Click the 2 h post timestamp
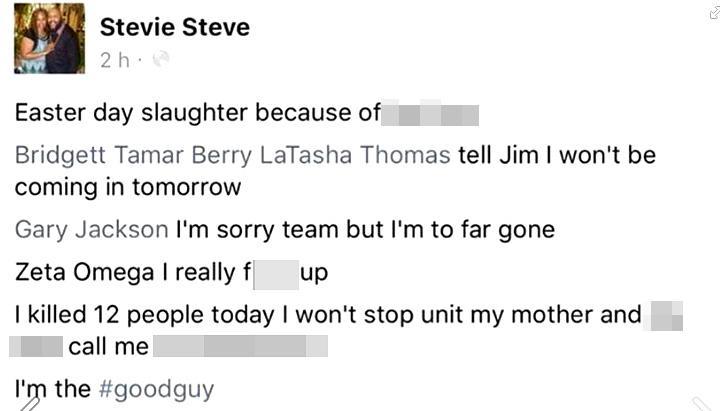This screenshot has height=411, width=720. pyautogui.click(x=115, y=60)
